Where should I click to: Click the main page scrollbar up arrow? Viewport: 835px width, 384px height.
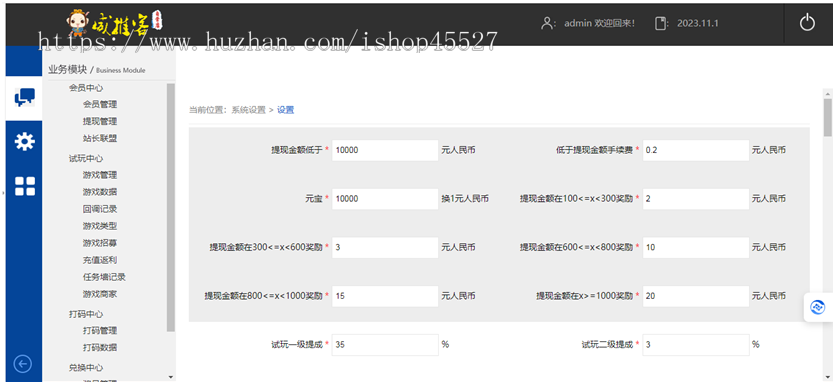point(828,93)
